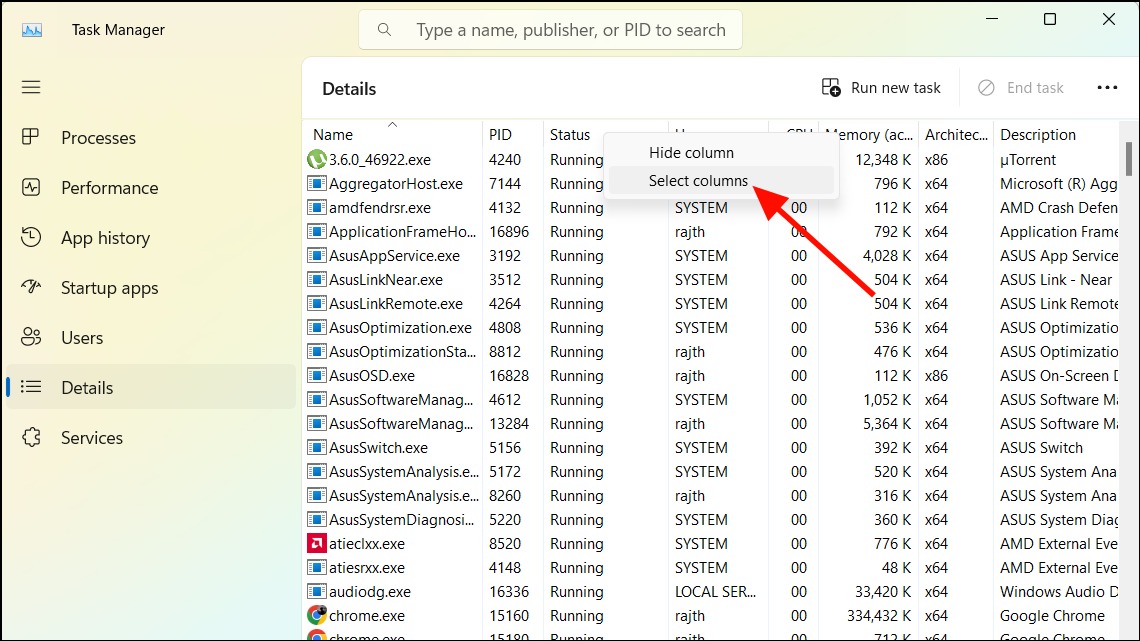Select the AsusOptimization.exe row name

point(400,328)
